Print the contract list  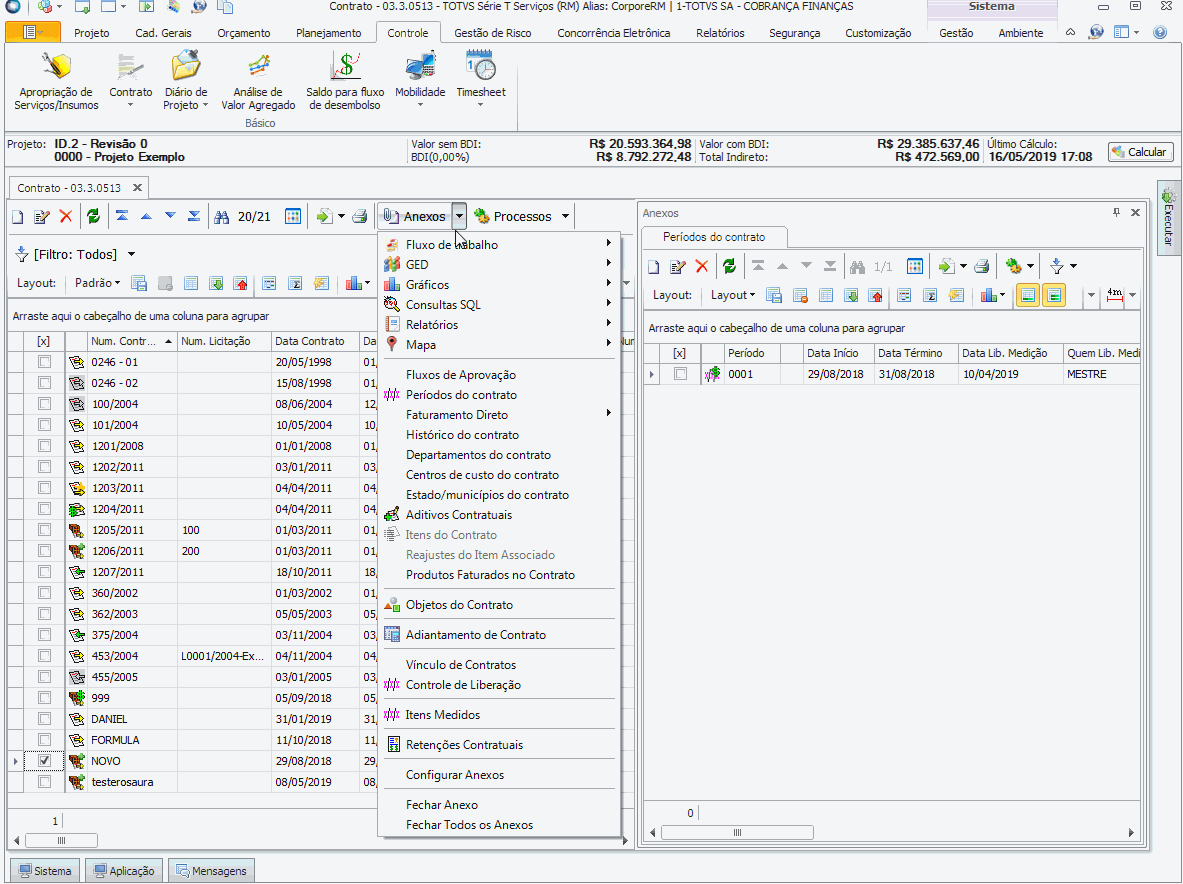pyautogui.click(x=360, y=217)
